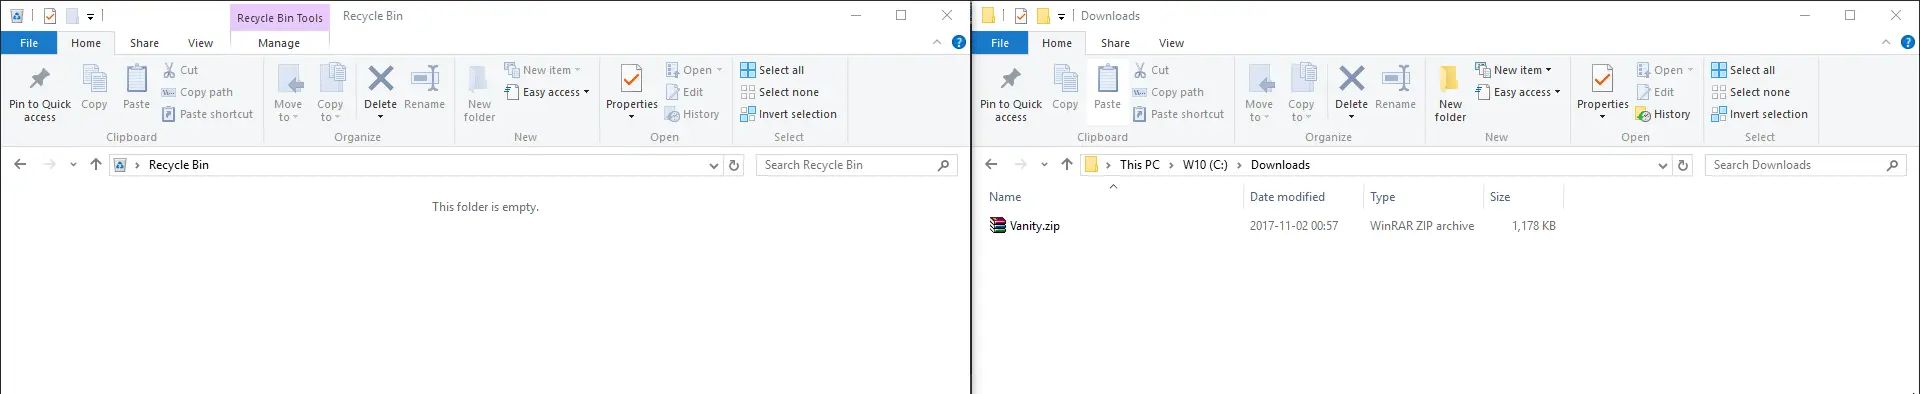Refresh the Recycle Bin window
This screenshot has height=394, width=1920.
pyautogui.click(x=734, y=165)
